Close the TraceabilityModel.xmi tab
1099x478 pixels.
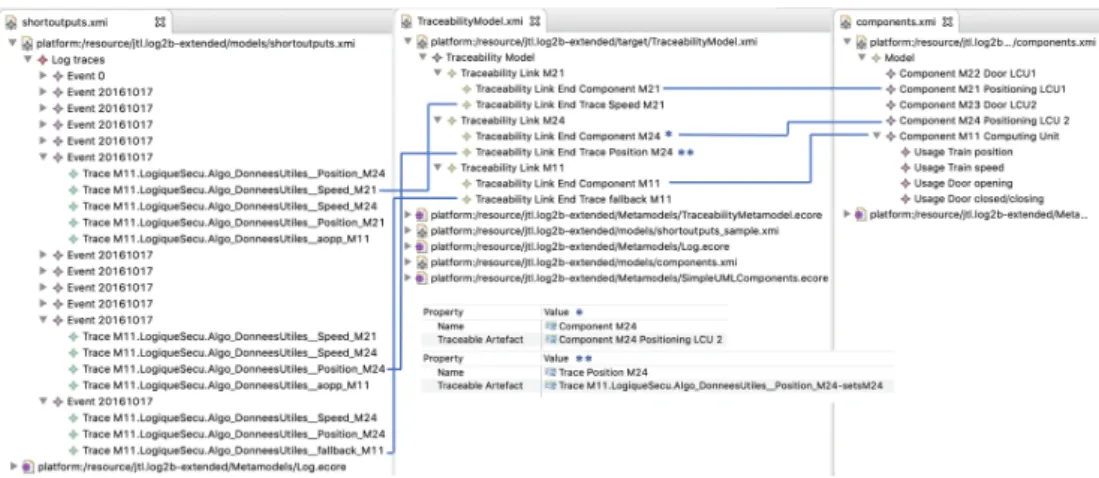click(535, 21)
